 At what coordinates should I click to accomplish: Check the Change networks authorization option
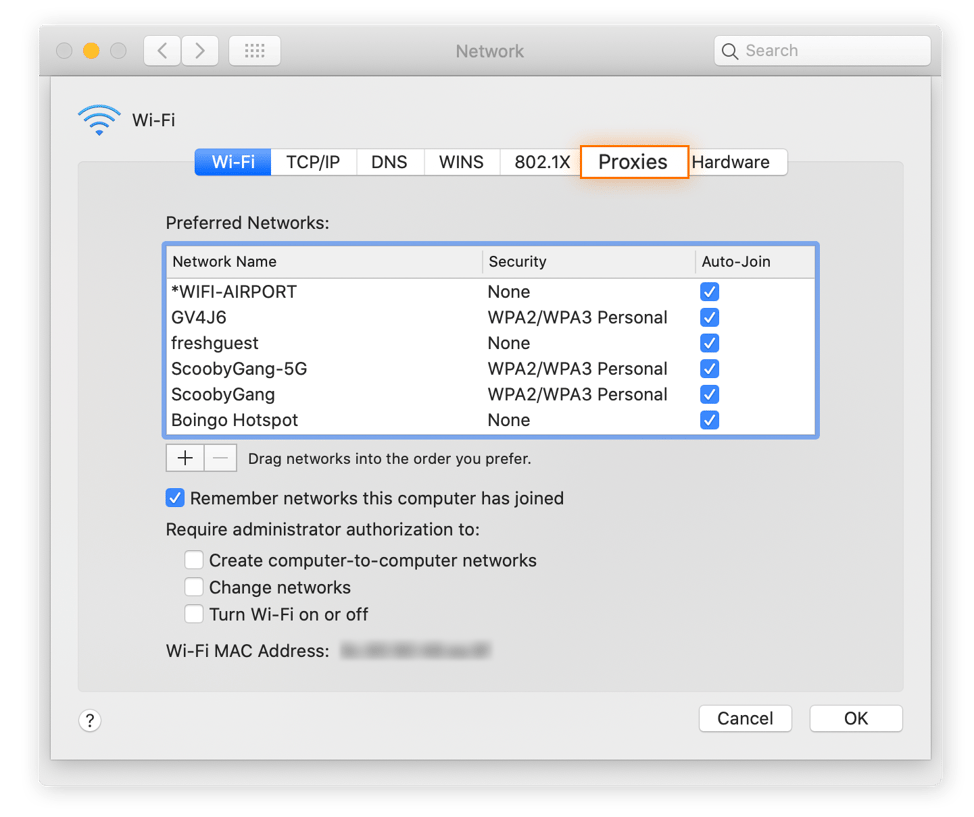click(194, 587)
